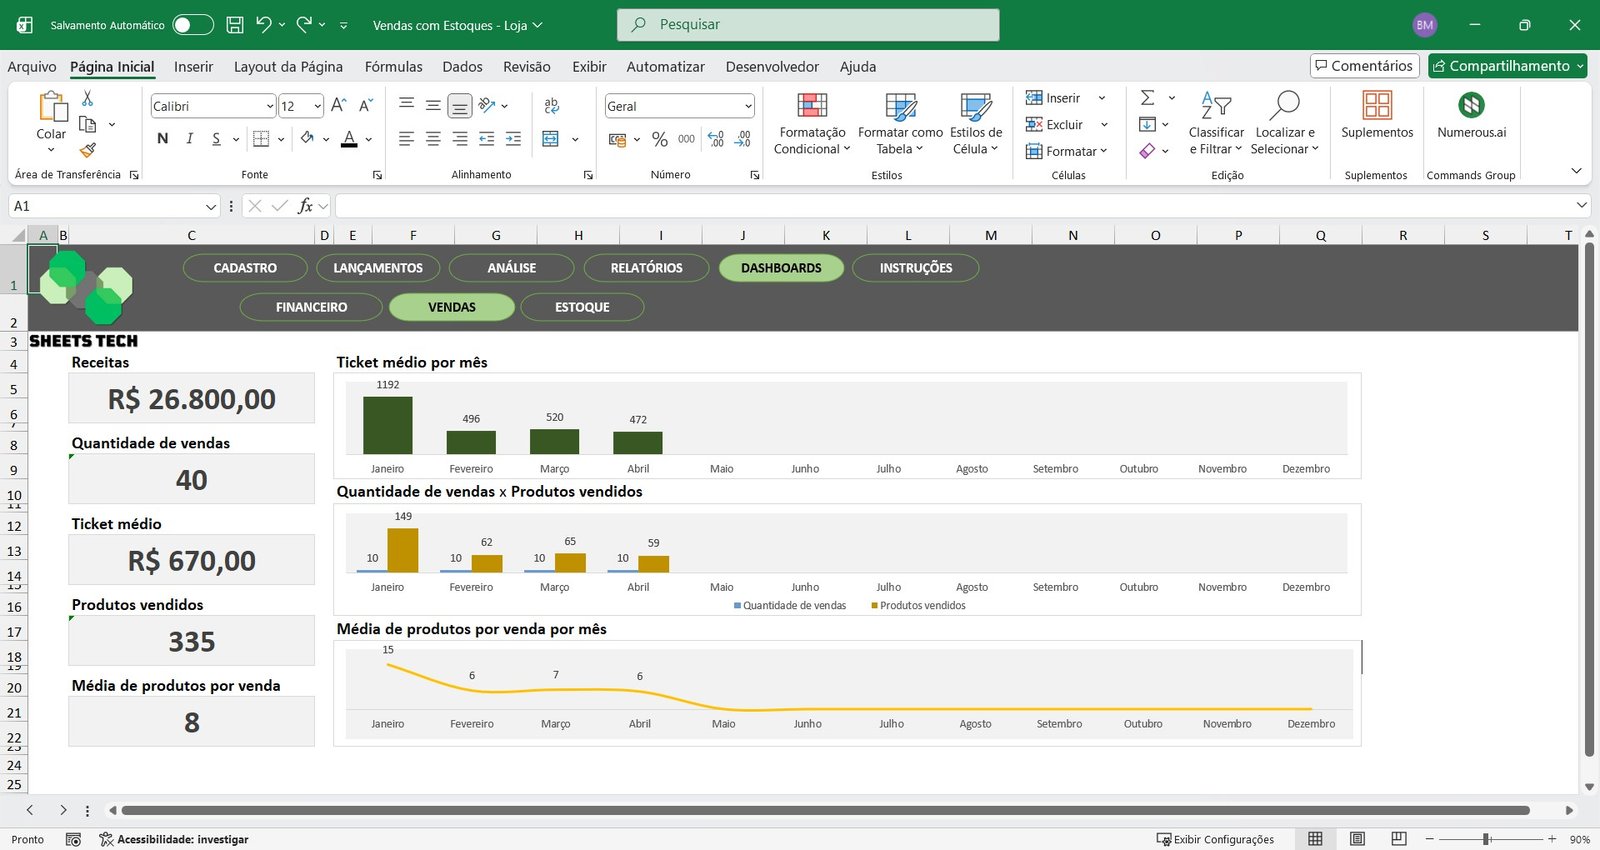Open the Fórmulas ribbon tab

pyautogui.click(x=393, y=67)
